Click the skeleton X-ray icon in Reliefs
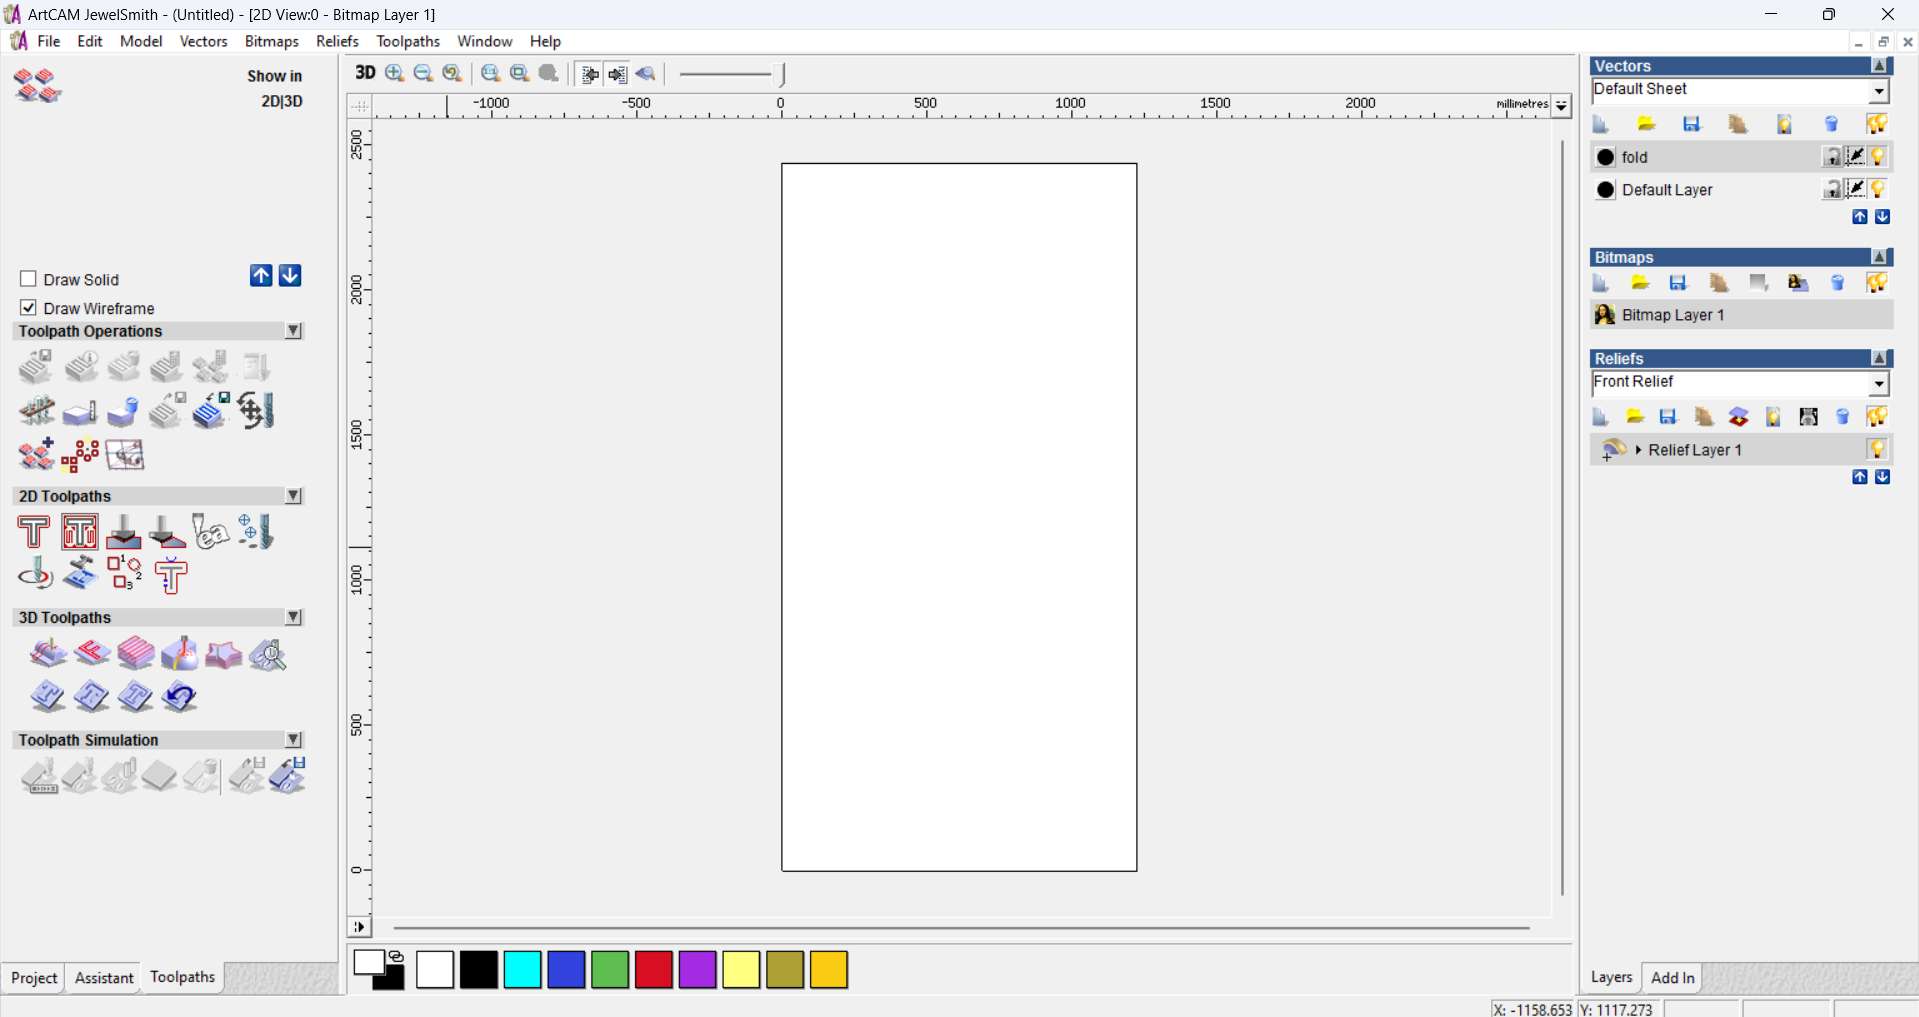Viewport: 1919px width, 1017px height. point(1809,417)
